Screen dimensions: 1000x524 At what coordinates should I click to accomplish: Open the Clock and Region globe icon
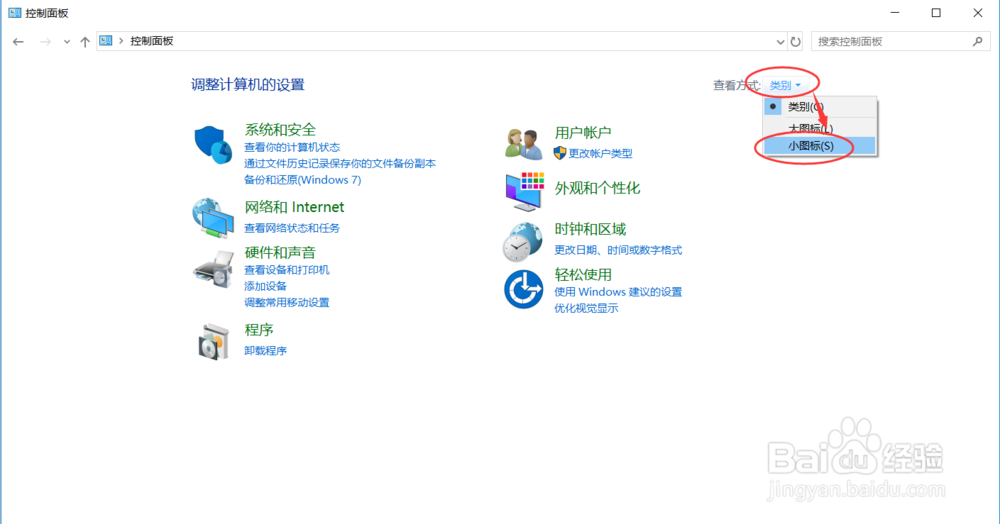523,242
